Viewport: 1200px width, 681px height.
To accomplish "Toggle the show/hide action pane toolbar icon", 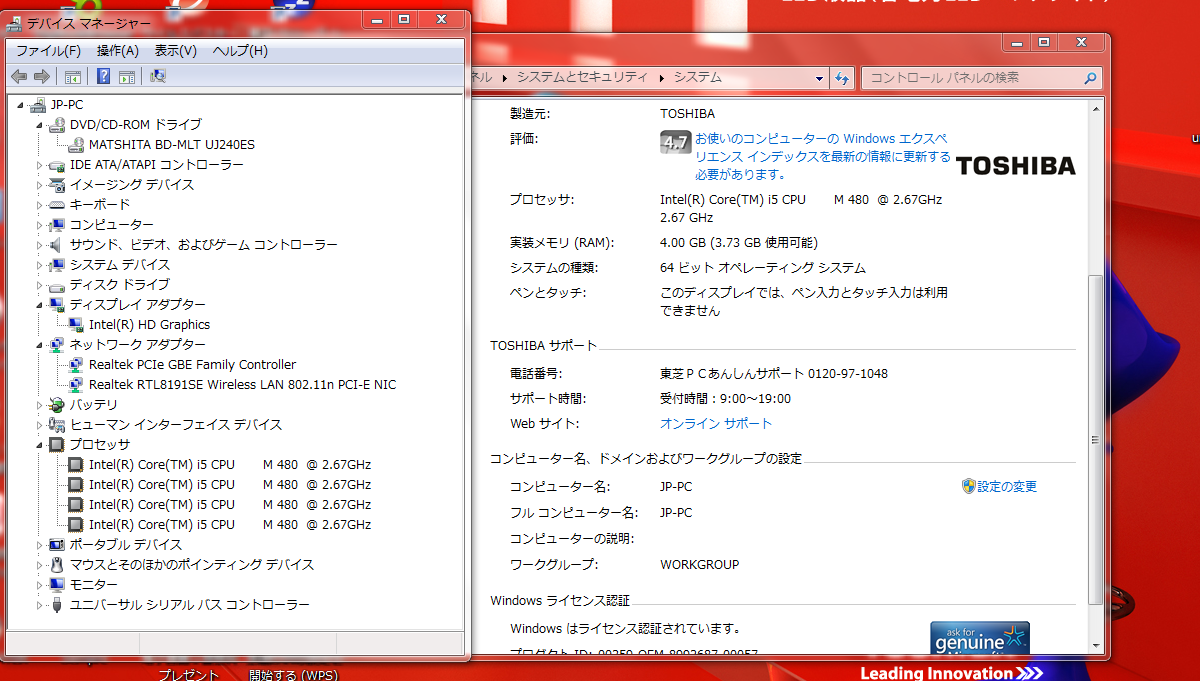I will coord(127,76).
